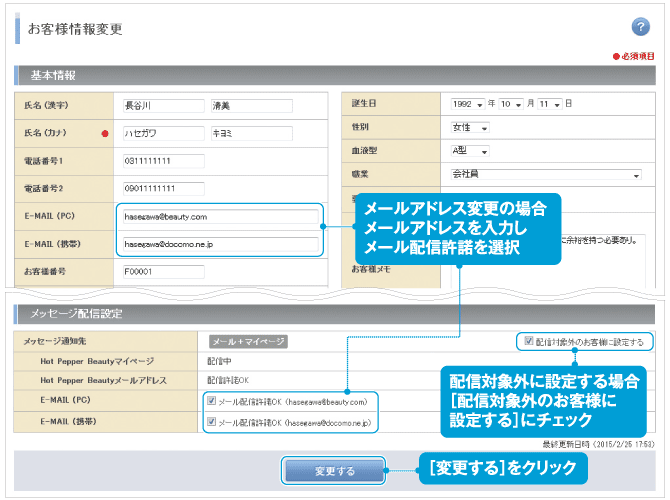
Task: Click the 電話番号2 input field
Action: click(161, 188)
